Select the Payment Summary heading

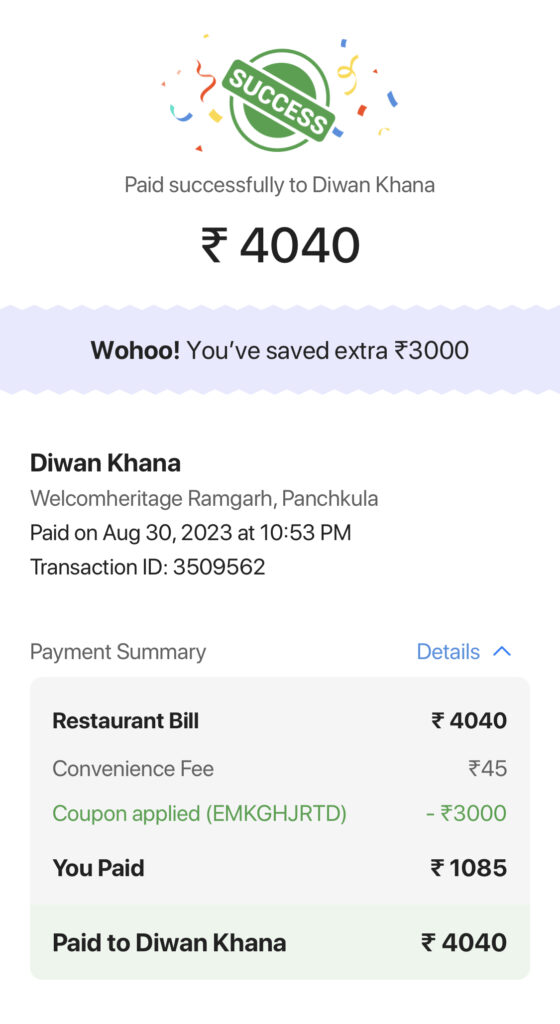point(118,652)
